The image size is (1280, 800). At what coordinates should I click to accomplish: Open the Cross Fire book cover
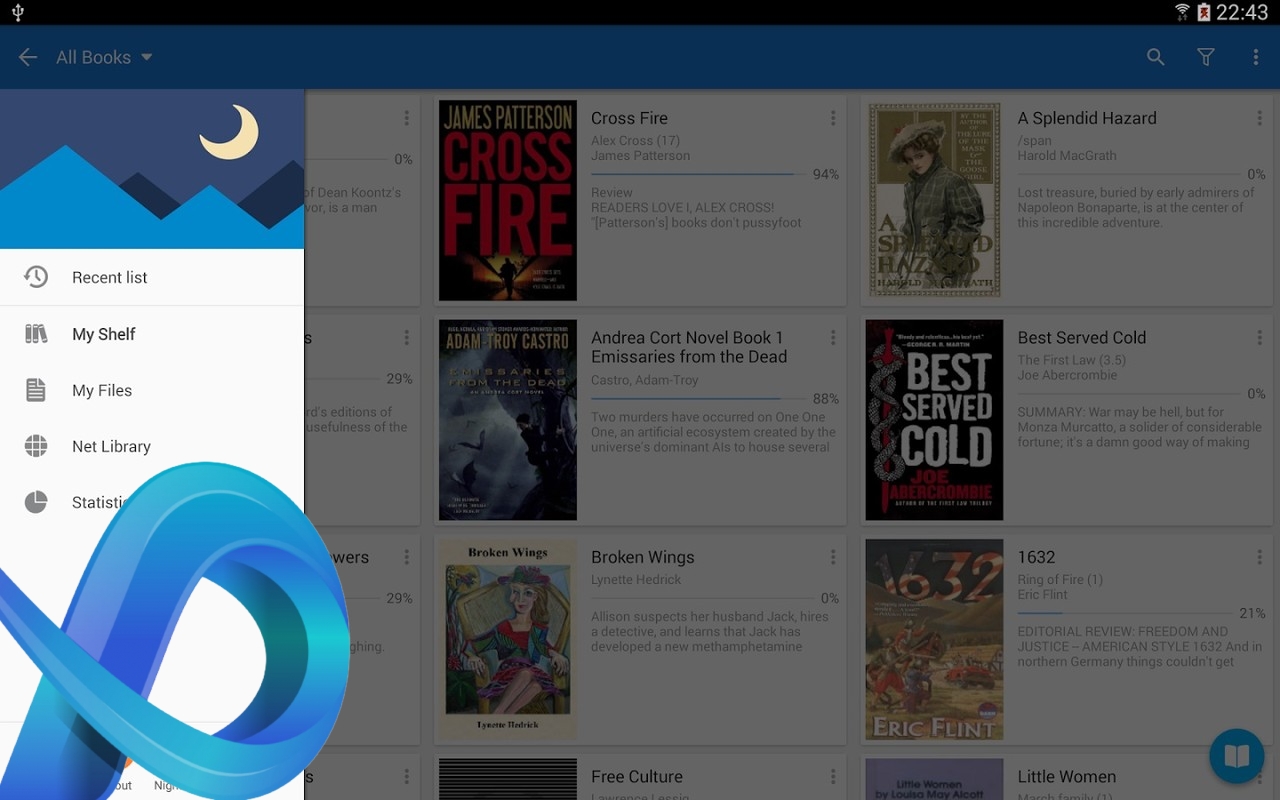pyautogui.click(x=508, y=200)
